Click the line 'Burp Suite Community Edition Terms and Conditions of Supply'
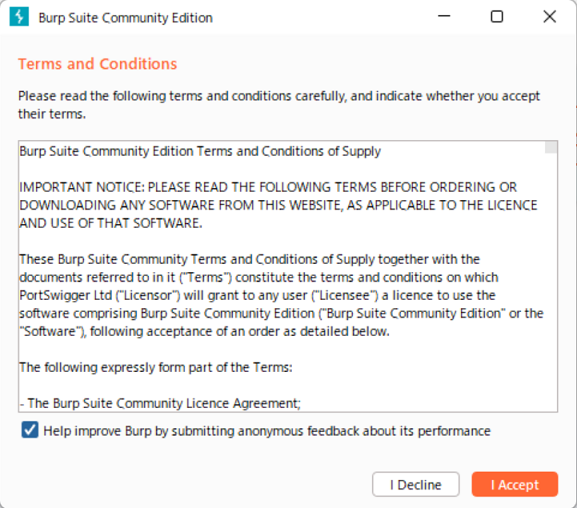This screenshot has width=577, height=508. 200,151
